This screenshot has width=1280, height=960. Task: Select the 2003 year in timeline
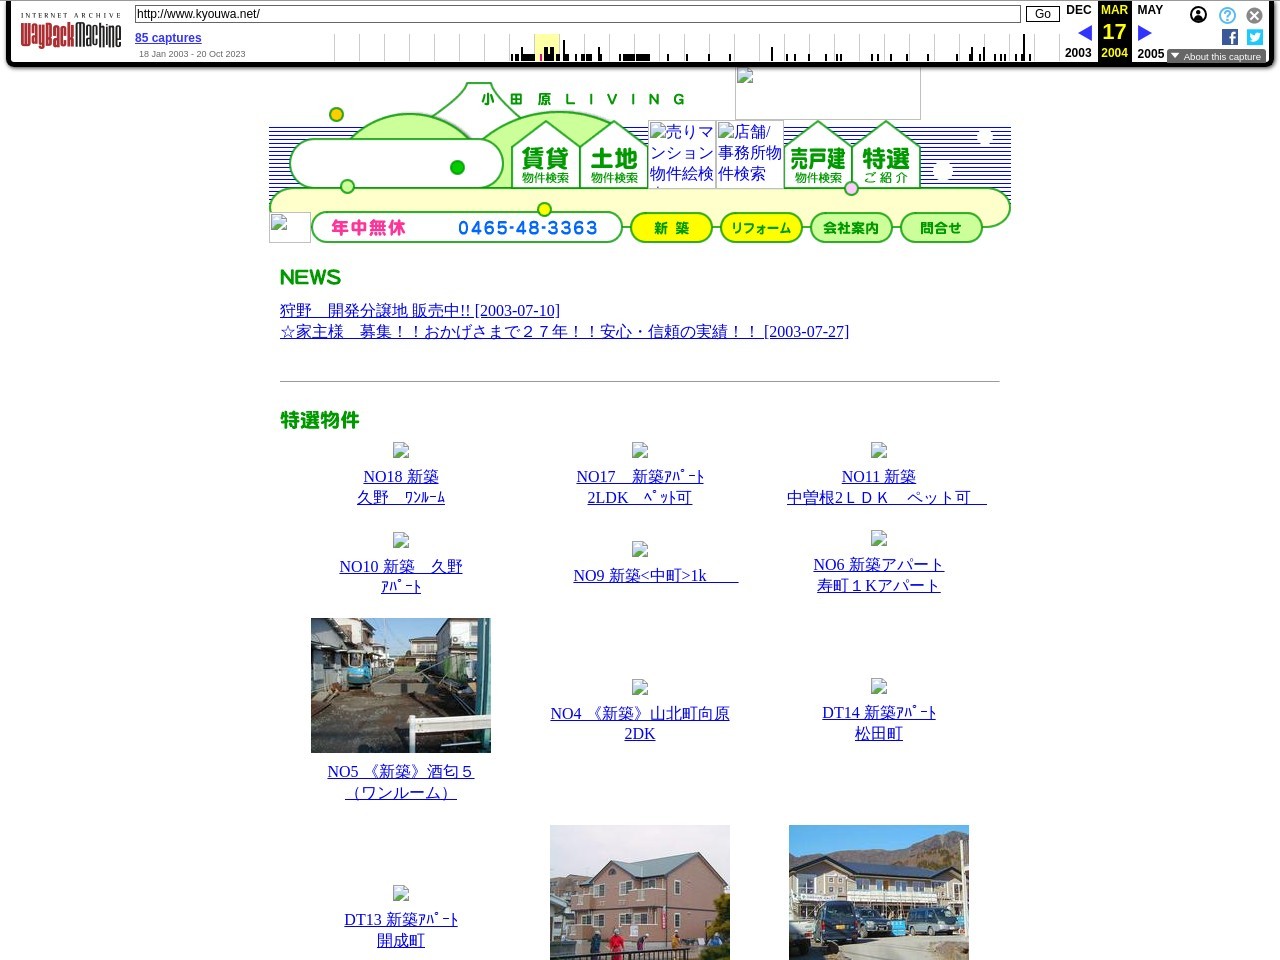point(1078,53)
